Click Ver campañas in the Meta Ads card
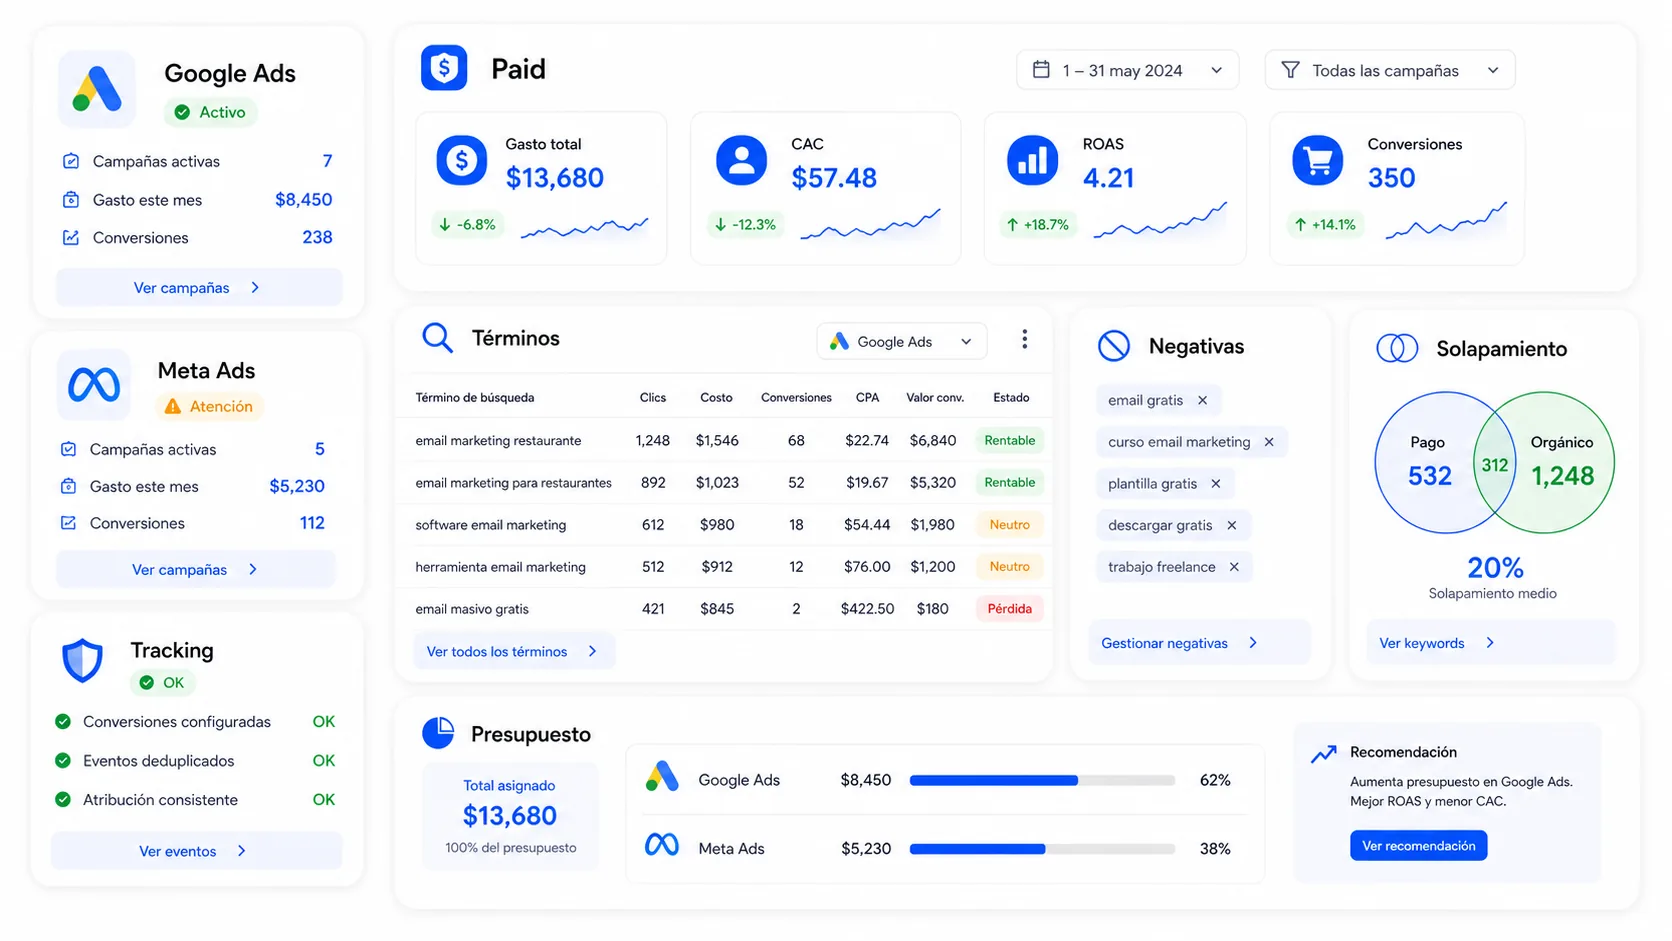Image resolution: width=1672 pixels, height=941 pixels. 196,569
